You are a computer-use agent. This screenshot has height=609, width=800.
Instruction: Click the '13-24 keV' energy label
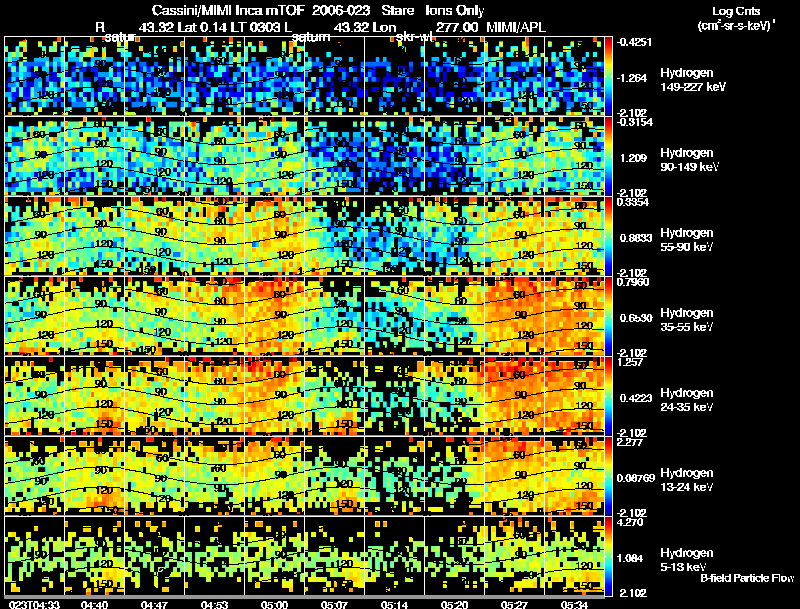pos(687,487)
